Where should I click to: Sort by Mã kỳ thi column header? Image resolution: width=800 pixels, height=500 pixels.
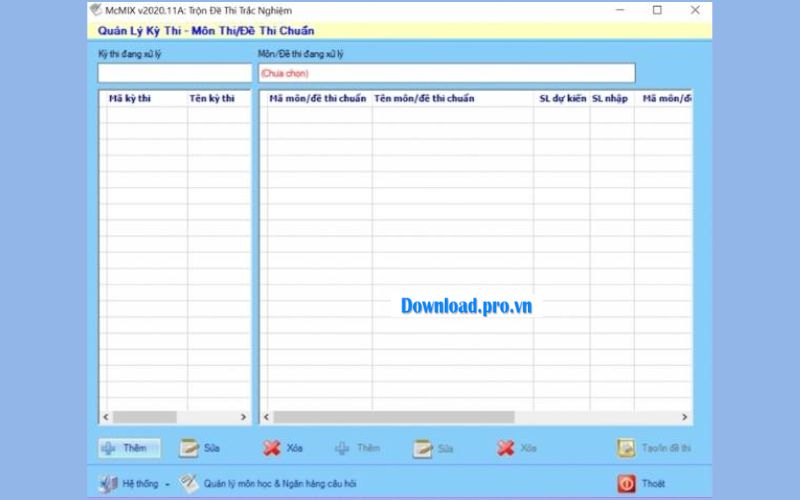tap(130, 98)
